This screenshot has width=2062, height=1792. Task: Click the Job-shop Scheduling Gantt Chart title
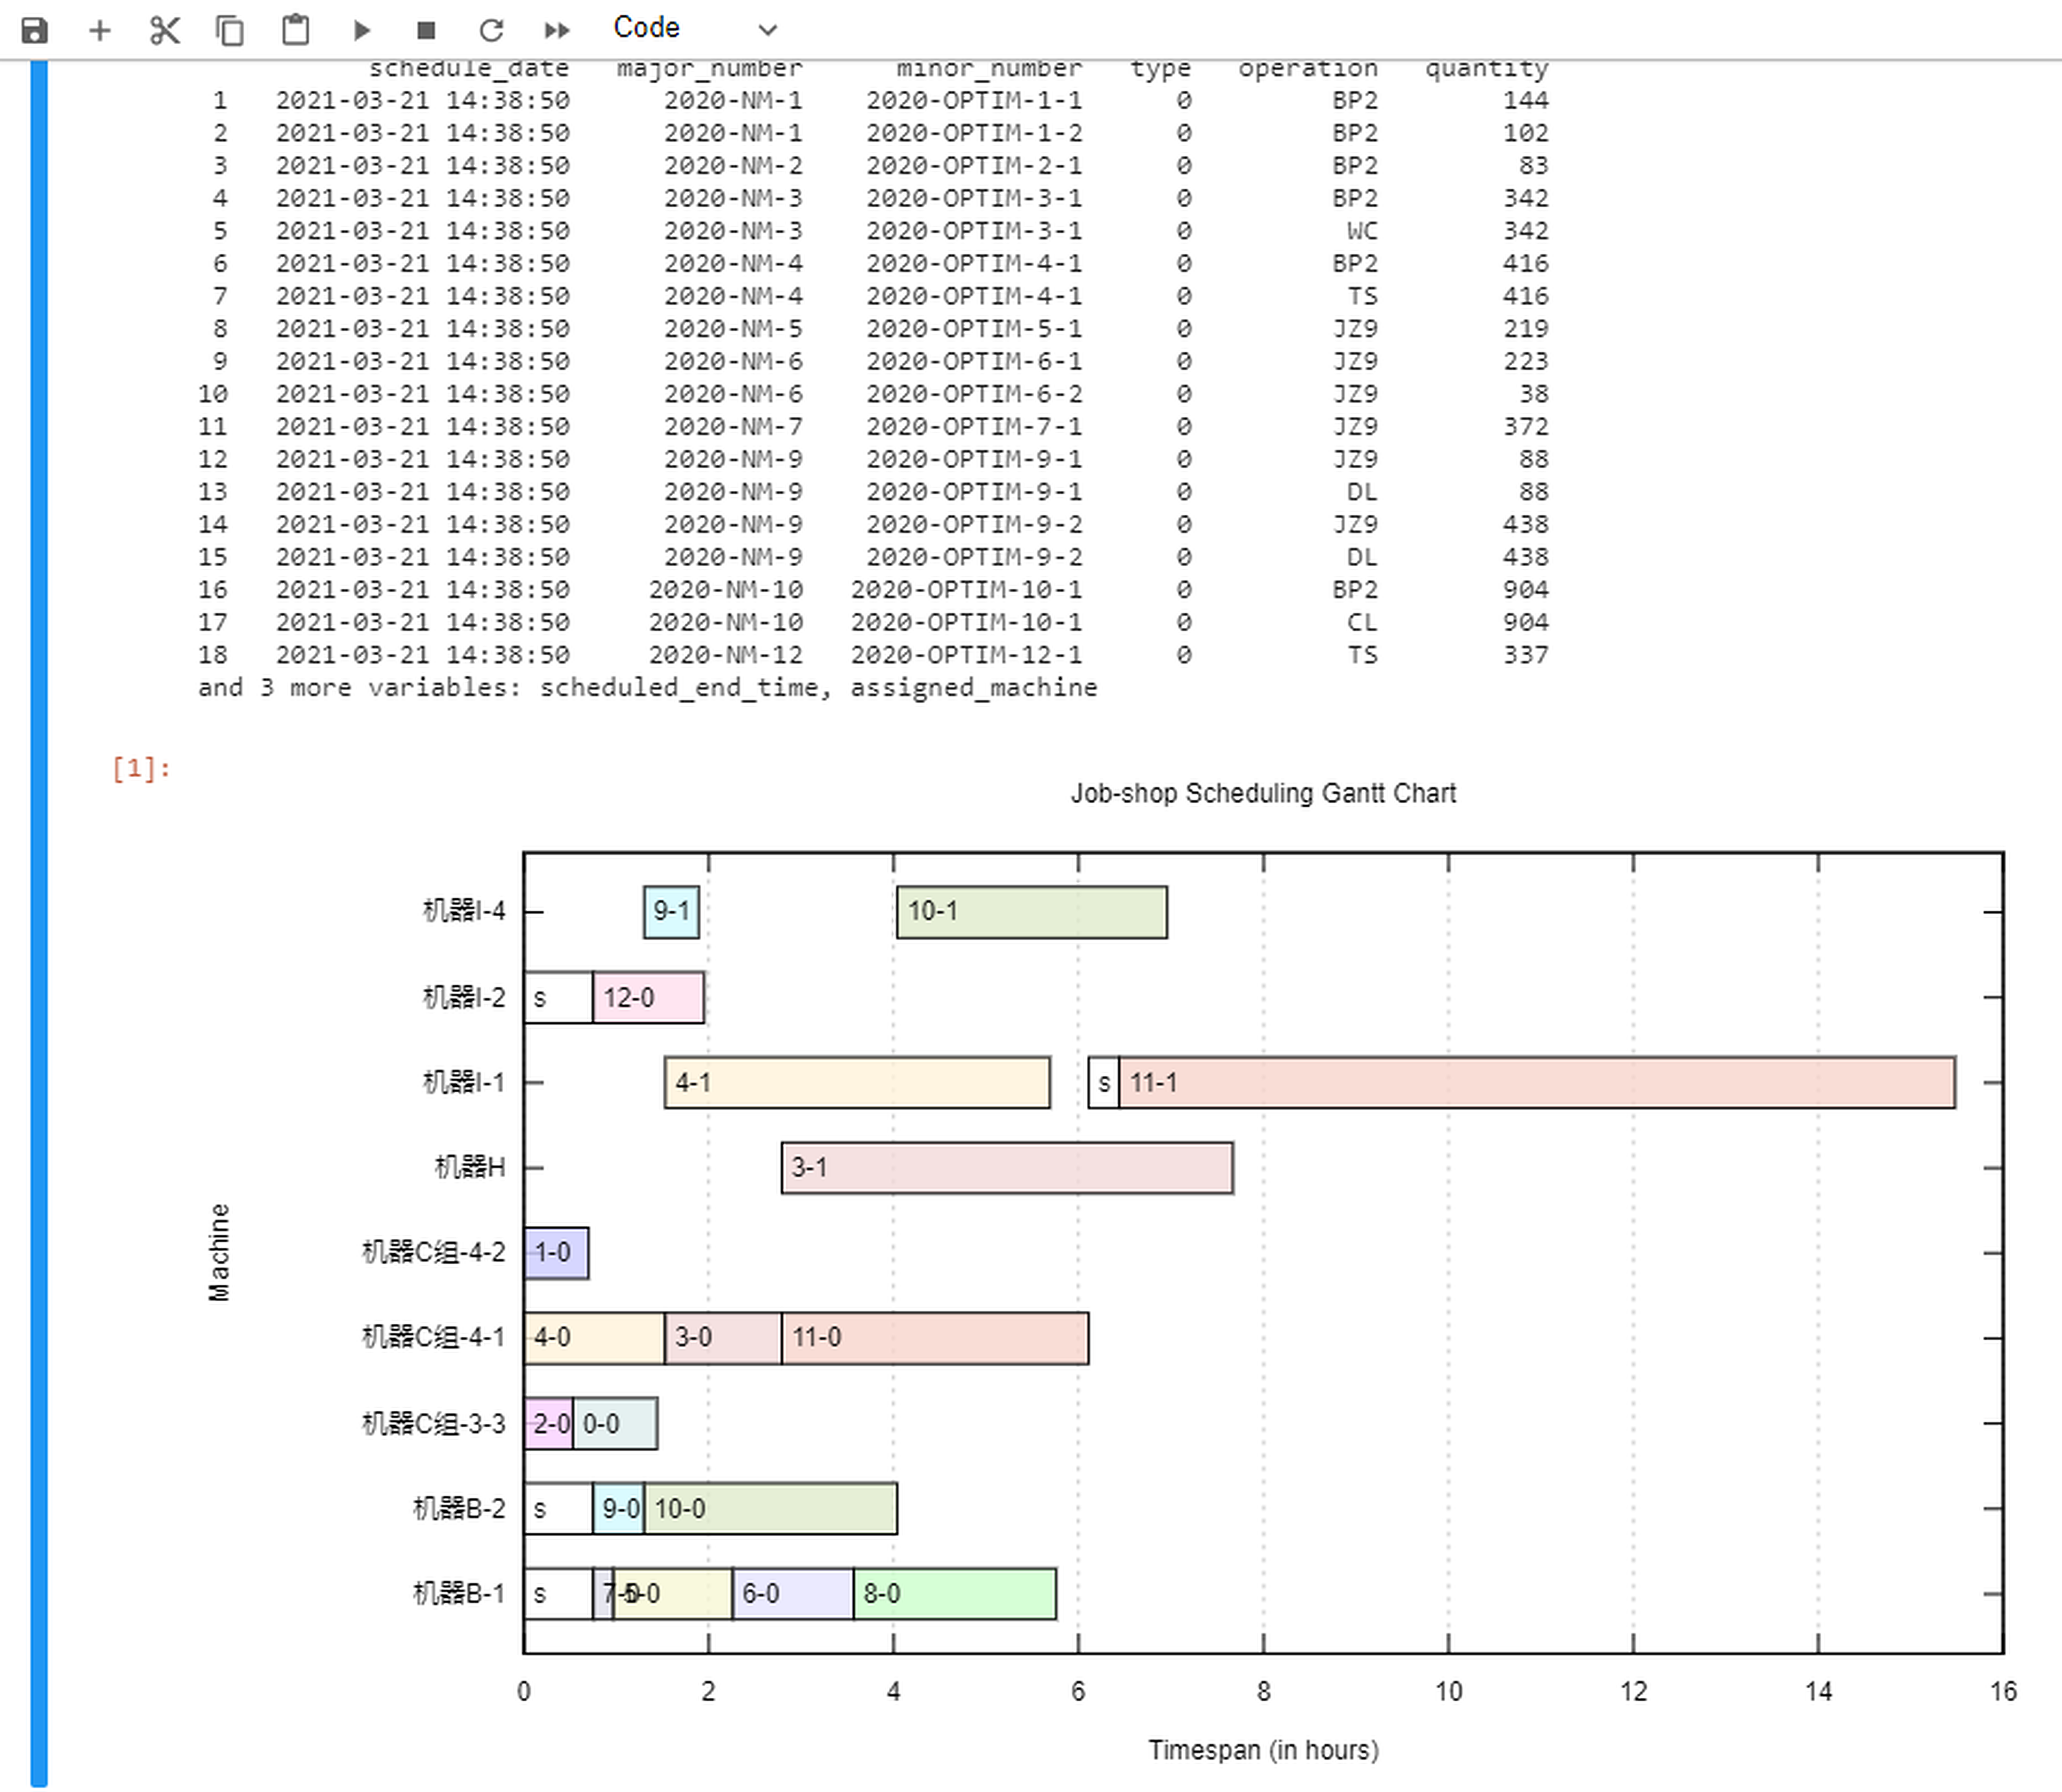(1263, 793)
